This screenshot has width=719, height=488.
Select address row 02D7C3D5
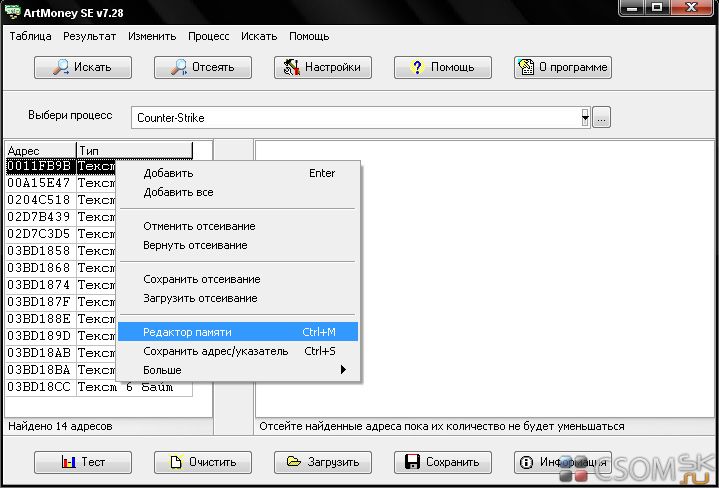pos(39,234)
